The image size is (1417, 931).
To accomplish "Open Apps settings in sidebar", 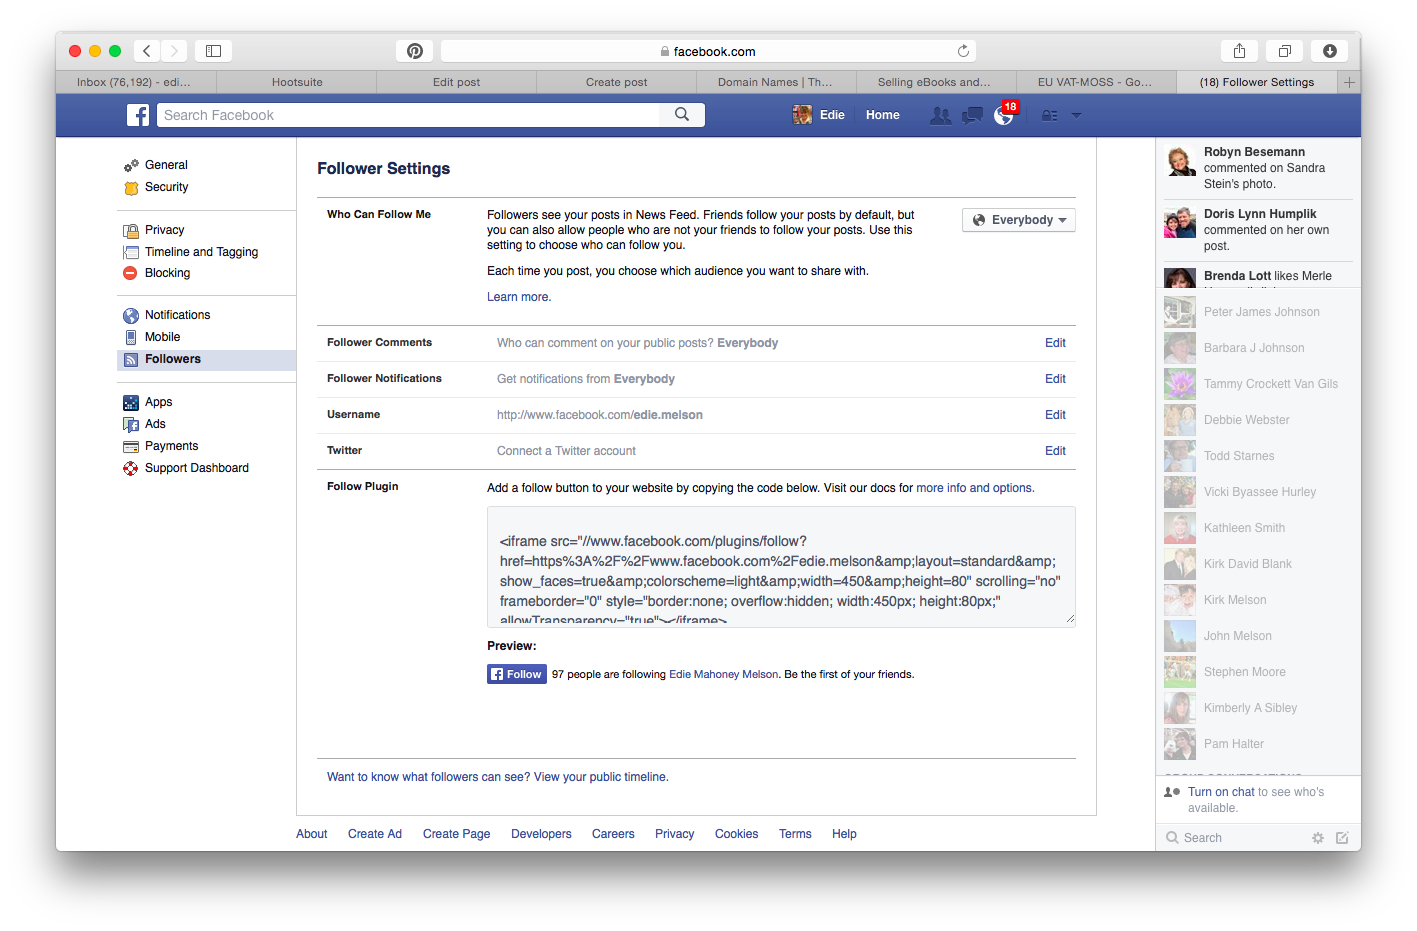I will [x=158, y=402].
